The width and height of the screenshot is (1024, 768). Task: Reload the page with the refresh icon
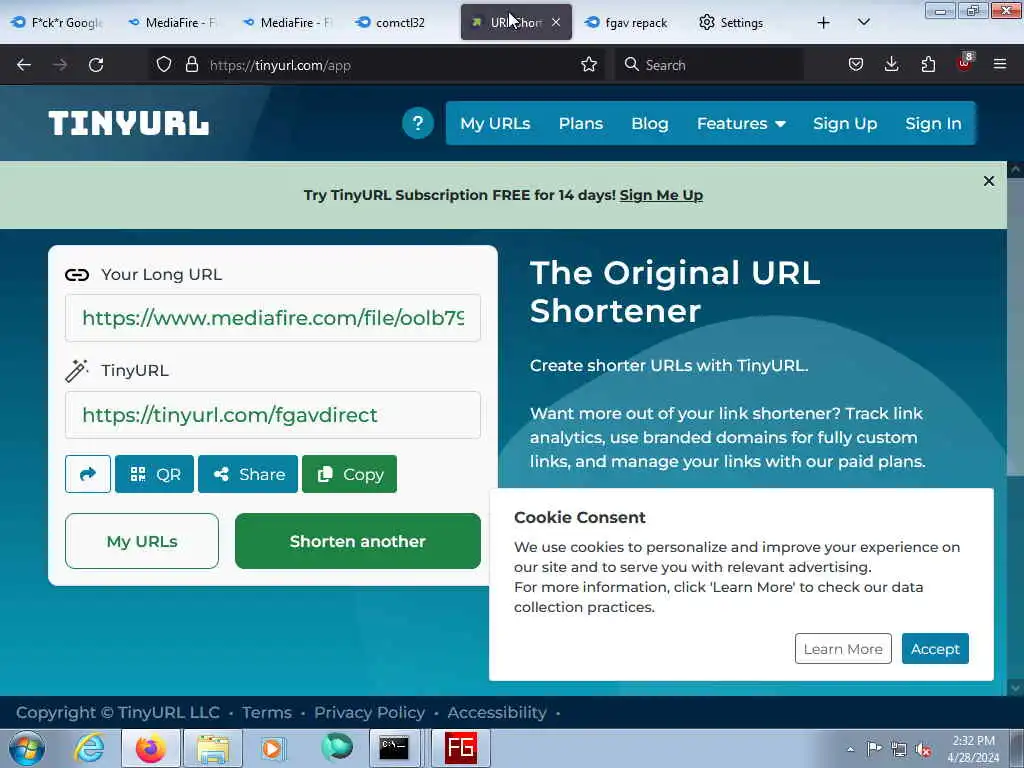pyautogui.click(x=96, y=65)
